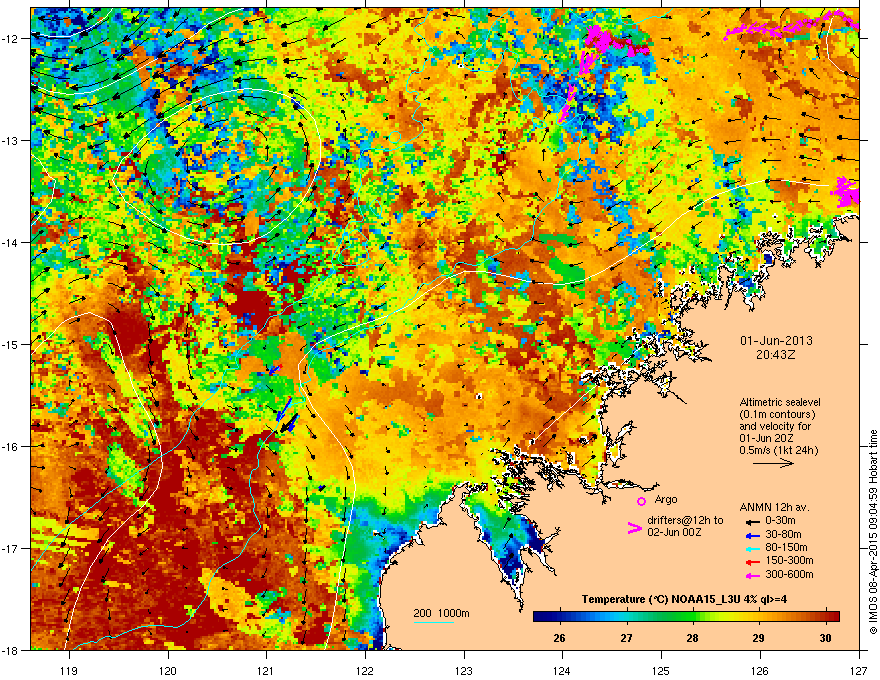880x680 pixels.
Task: Click the latitude axis label -17
Action: point(12,548)
